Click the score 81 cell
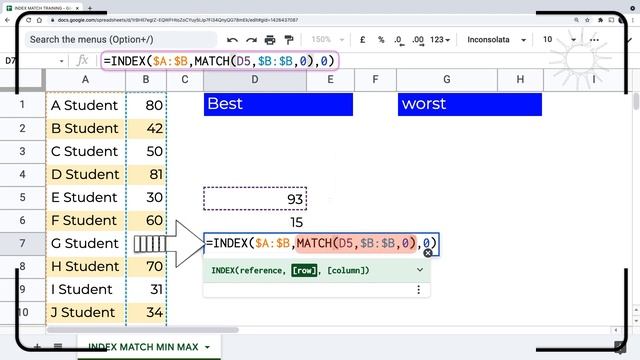The width and height of the screenshot is (640, 360). 146,174
